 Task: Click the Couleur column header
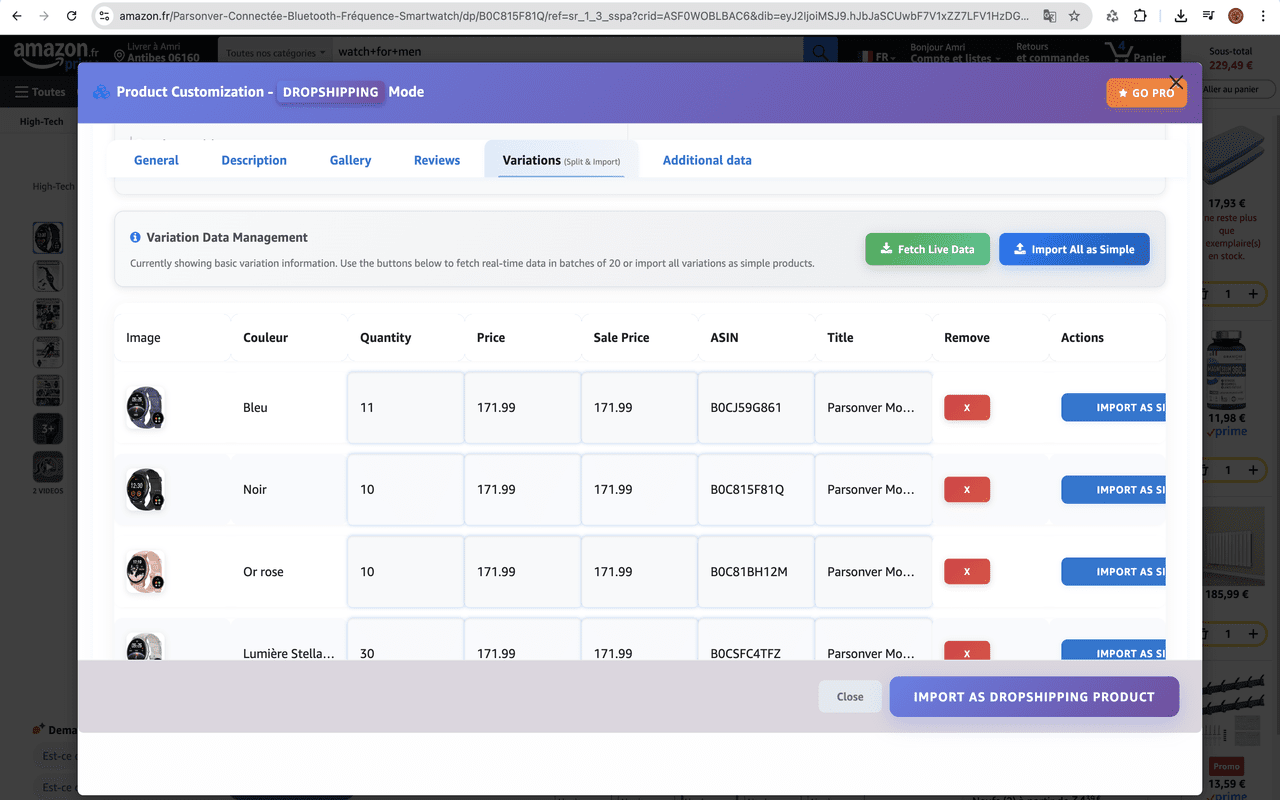266,338
